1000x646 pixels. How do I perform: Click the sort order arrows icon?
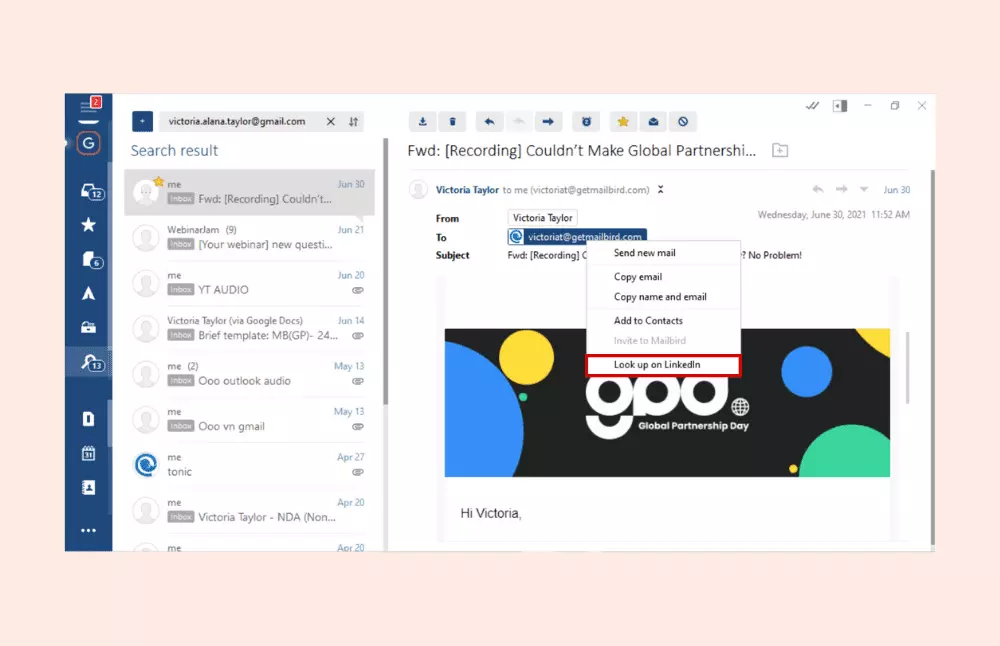tap(353, 121)
